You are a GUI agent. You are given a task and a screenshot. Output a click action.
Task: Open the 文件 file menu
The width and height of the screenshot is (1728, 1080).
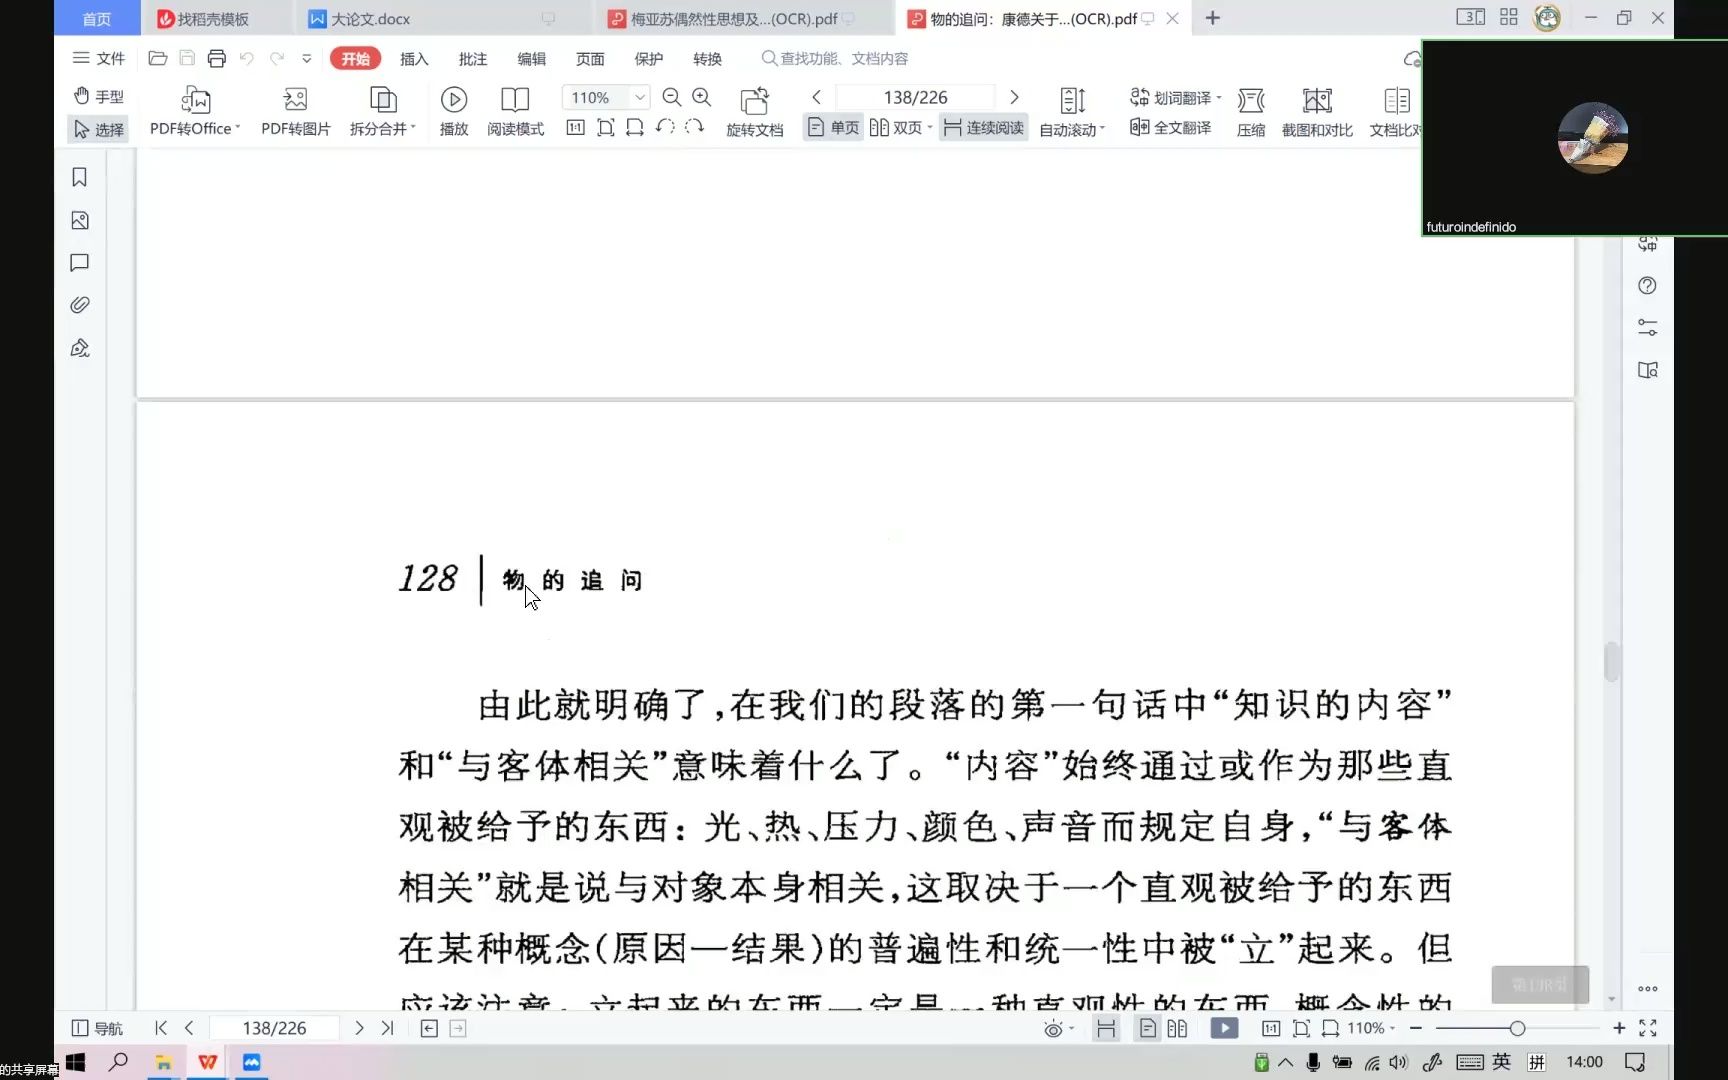(98, 58)
